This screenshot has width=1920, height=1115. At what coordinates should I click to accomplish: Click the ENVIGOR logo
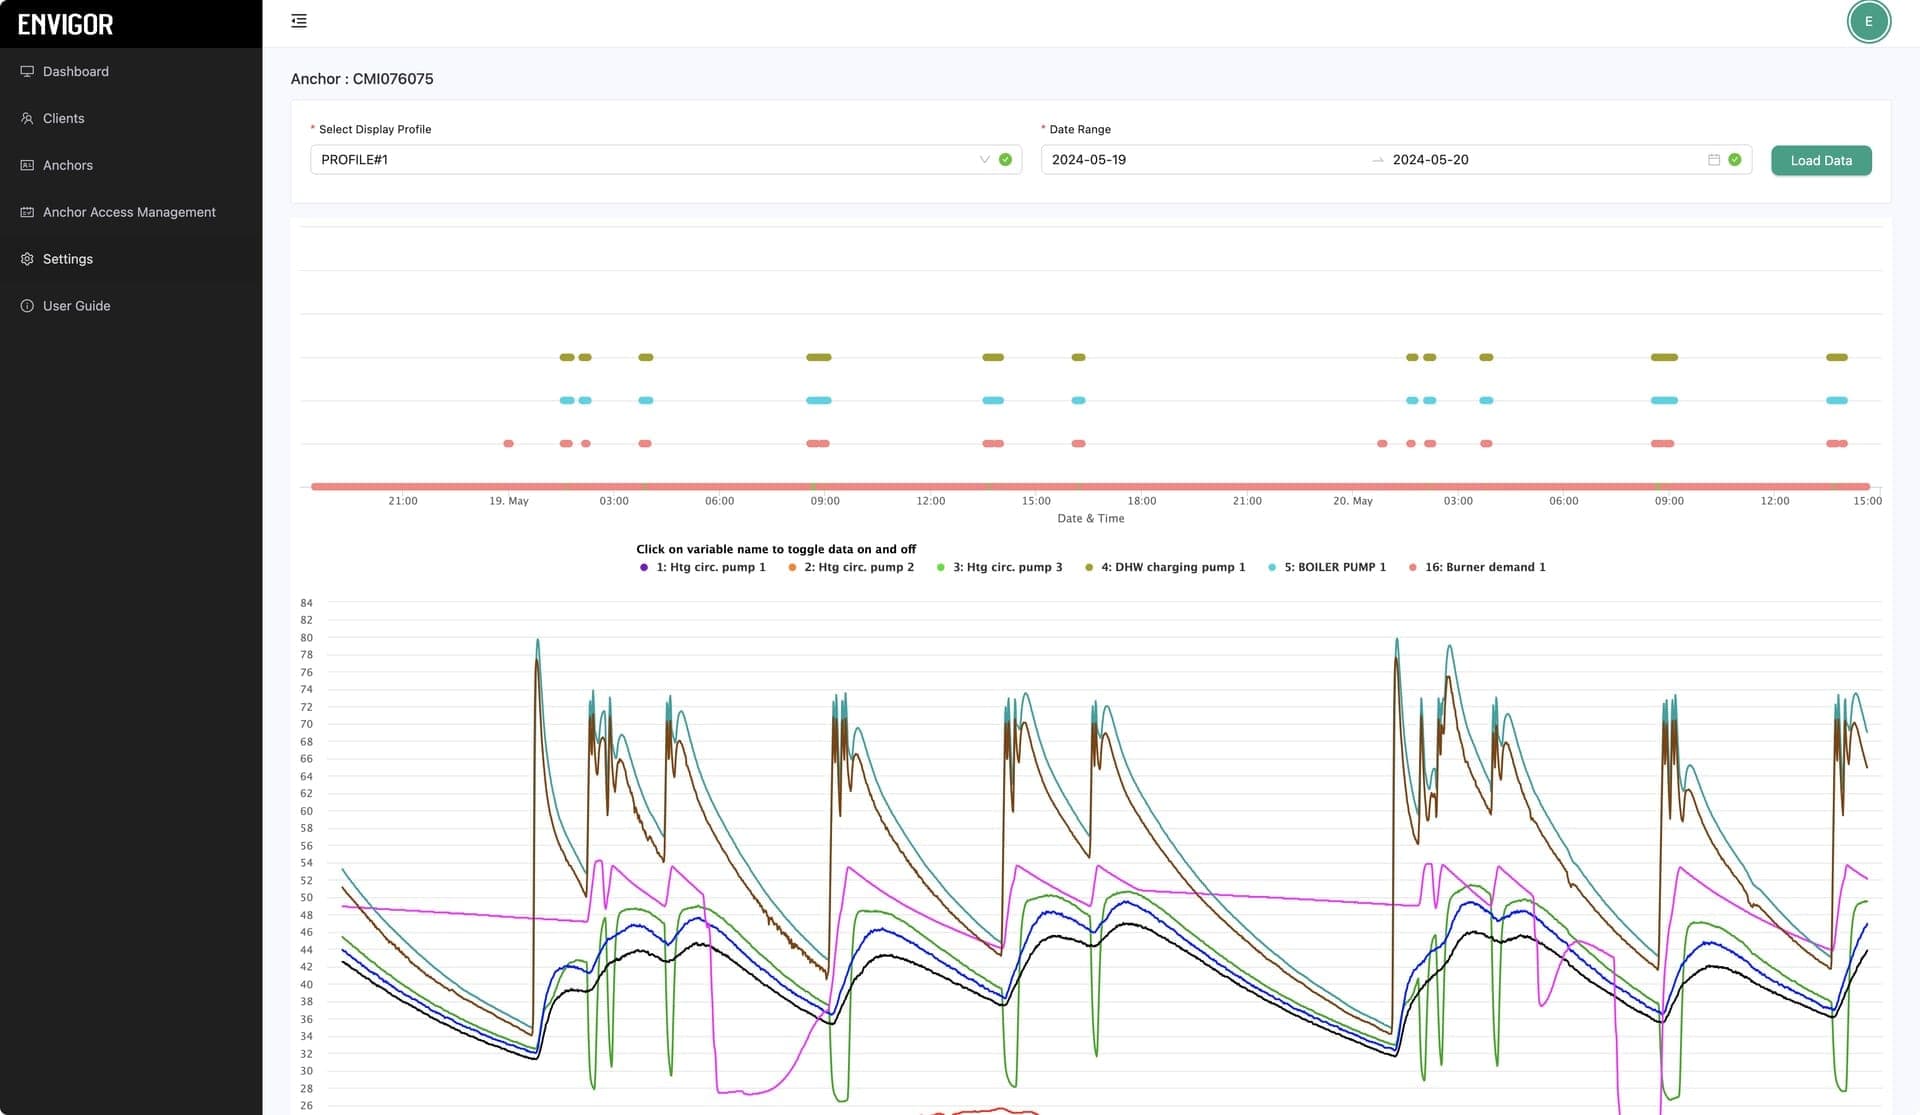[x=66, y=24]
